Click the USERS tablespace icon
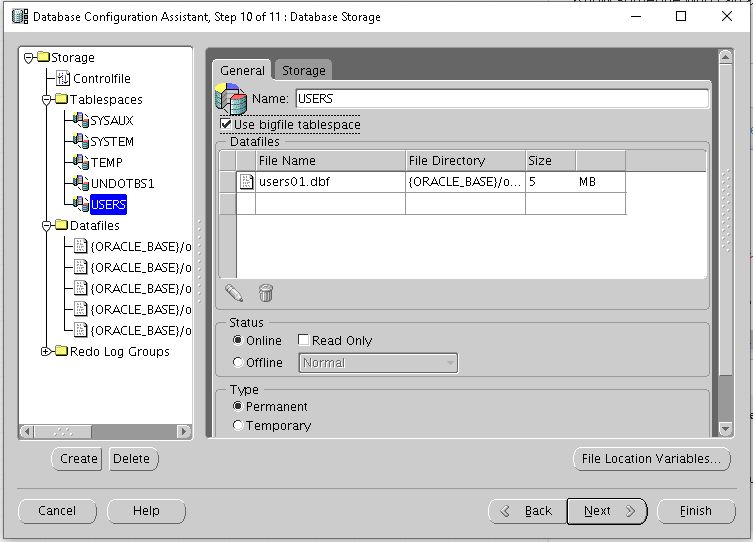 [81, 204]
